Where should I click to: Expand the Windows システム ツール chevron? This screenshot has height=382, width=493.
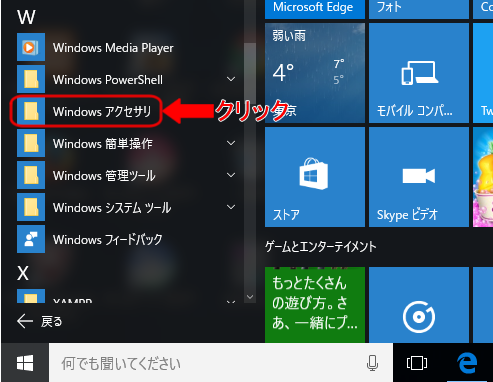tap(231, 207)
